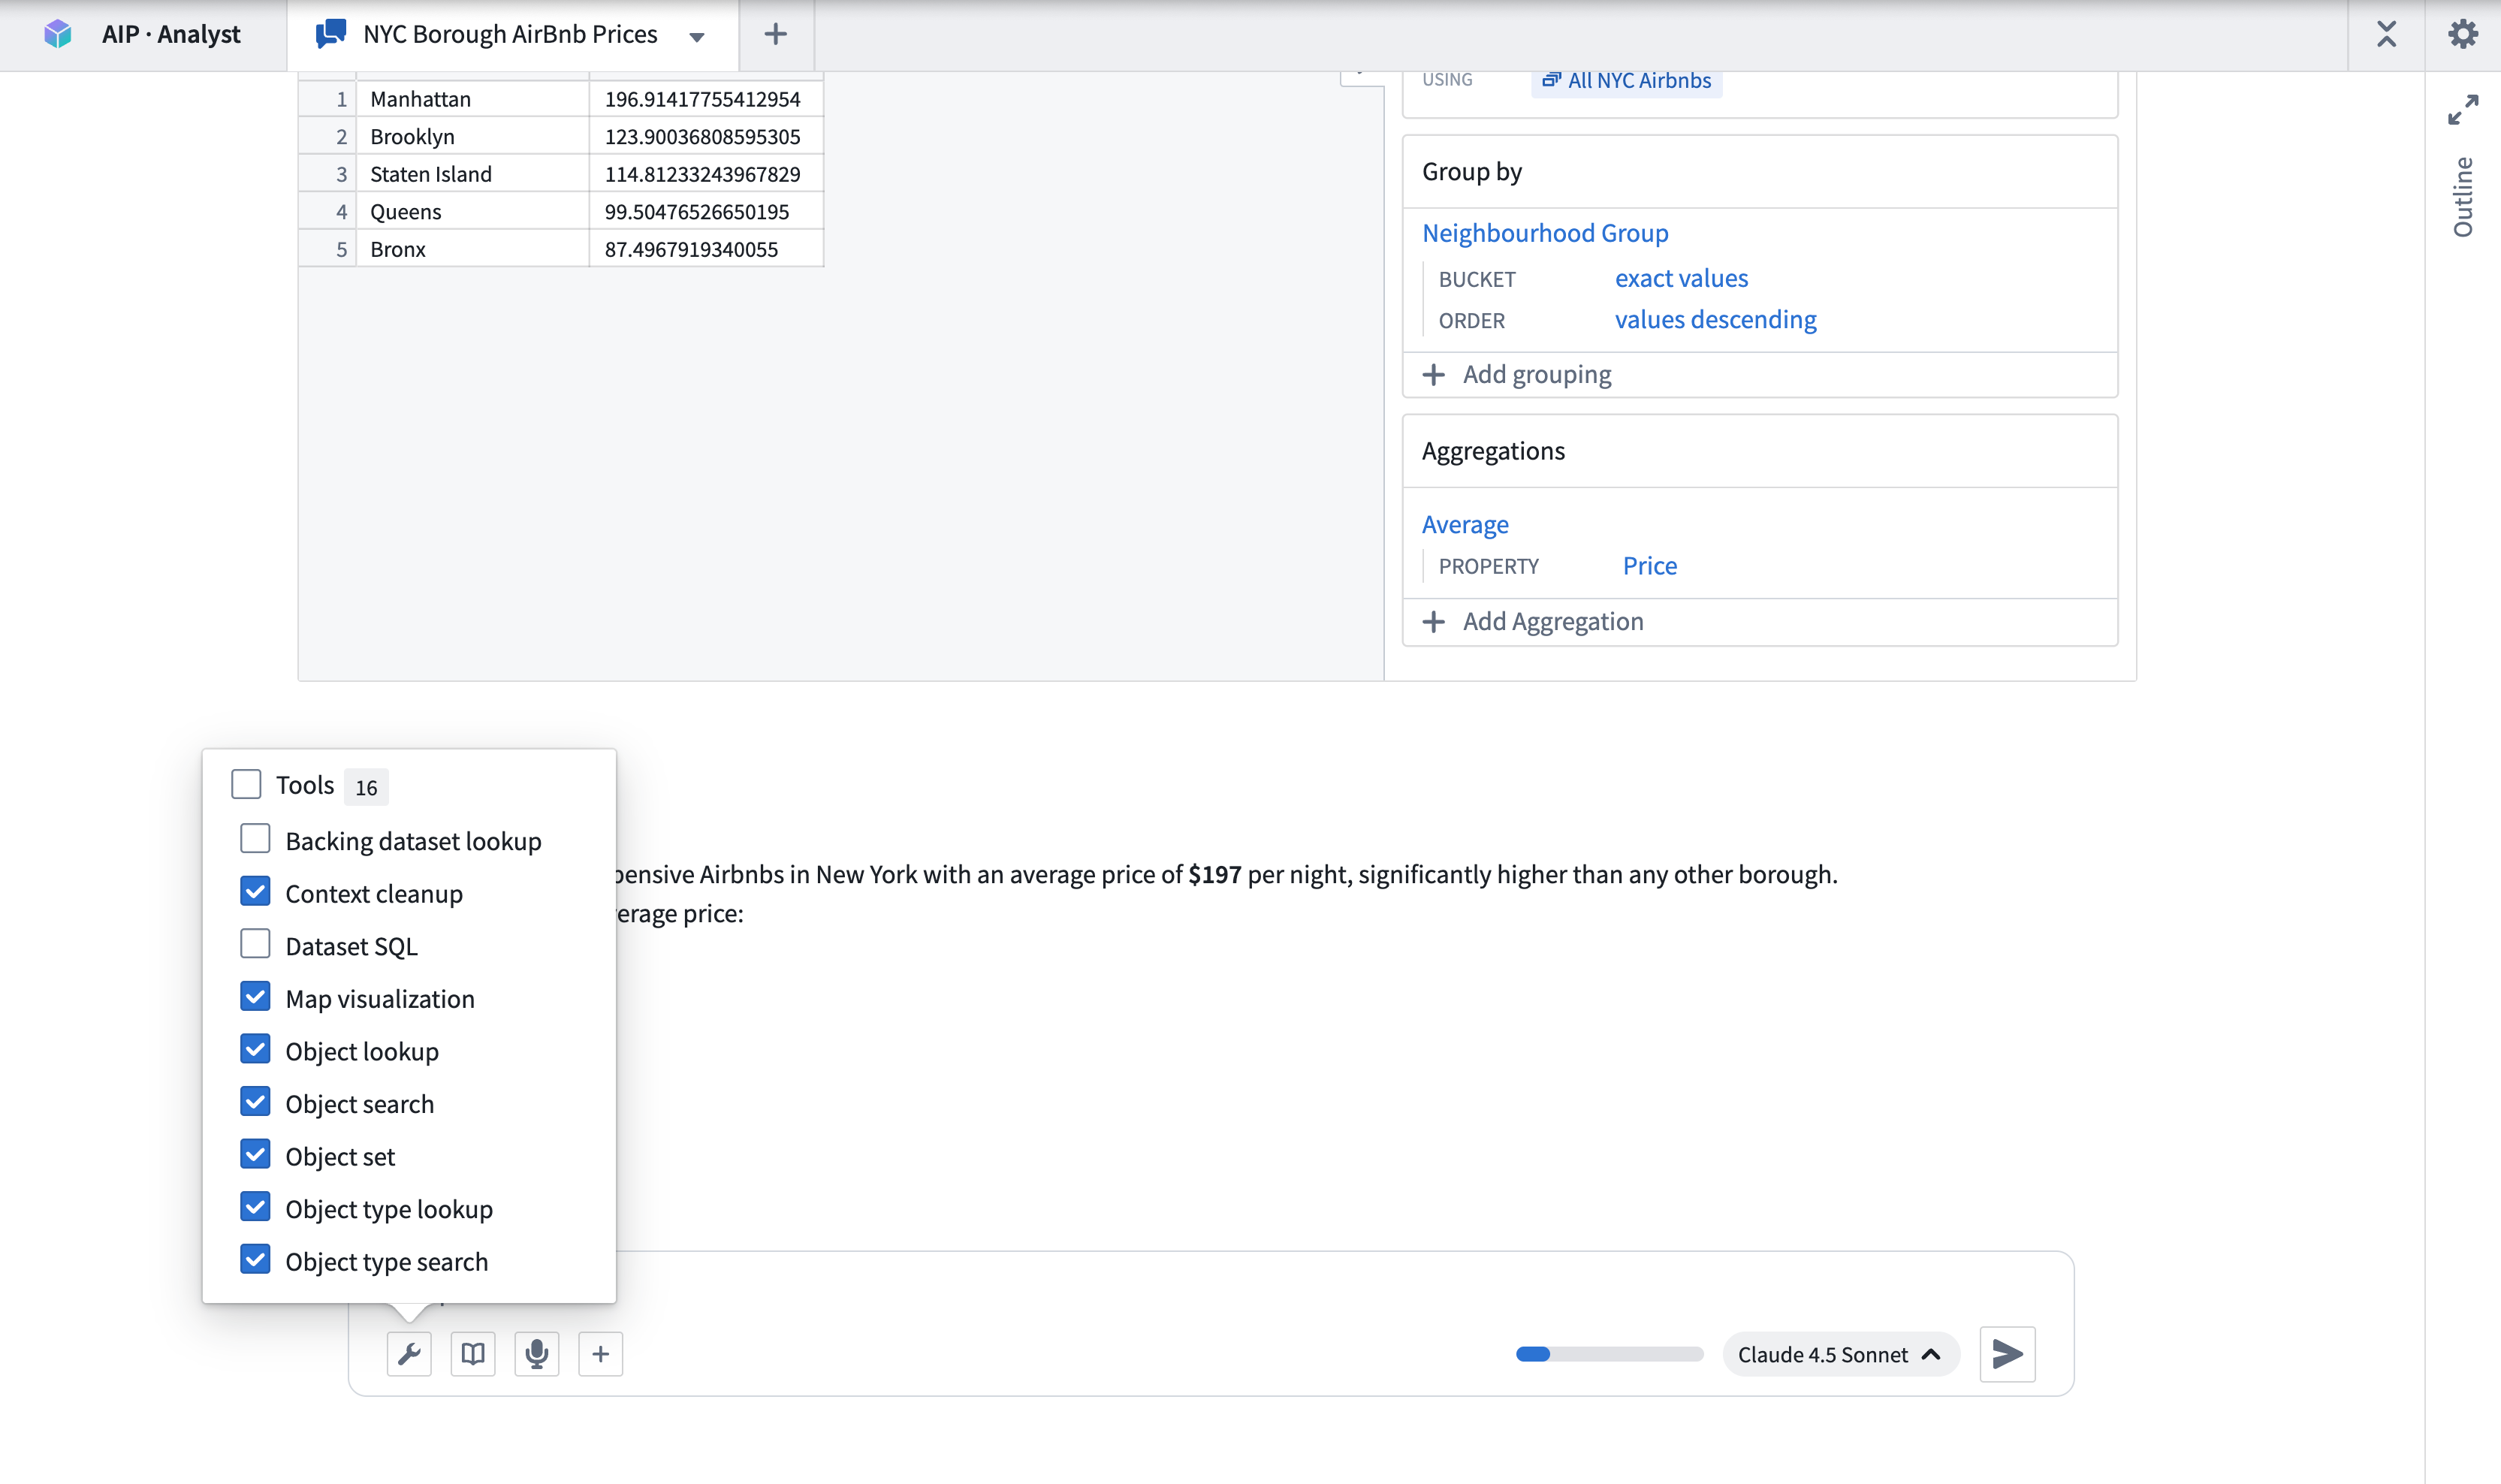Click Add Aggregation below the Average section

tap(1552, 621)
